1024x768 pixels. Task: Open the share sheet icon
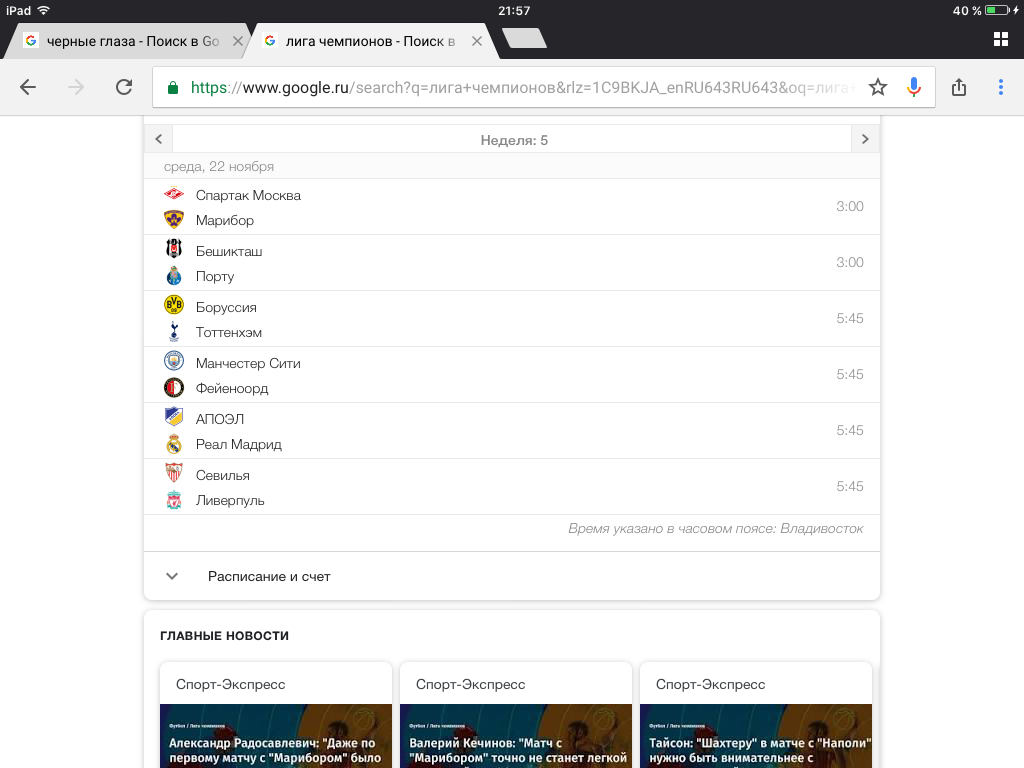959,87
